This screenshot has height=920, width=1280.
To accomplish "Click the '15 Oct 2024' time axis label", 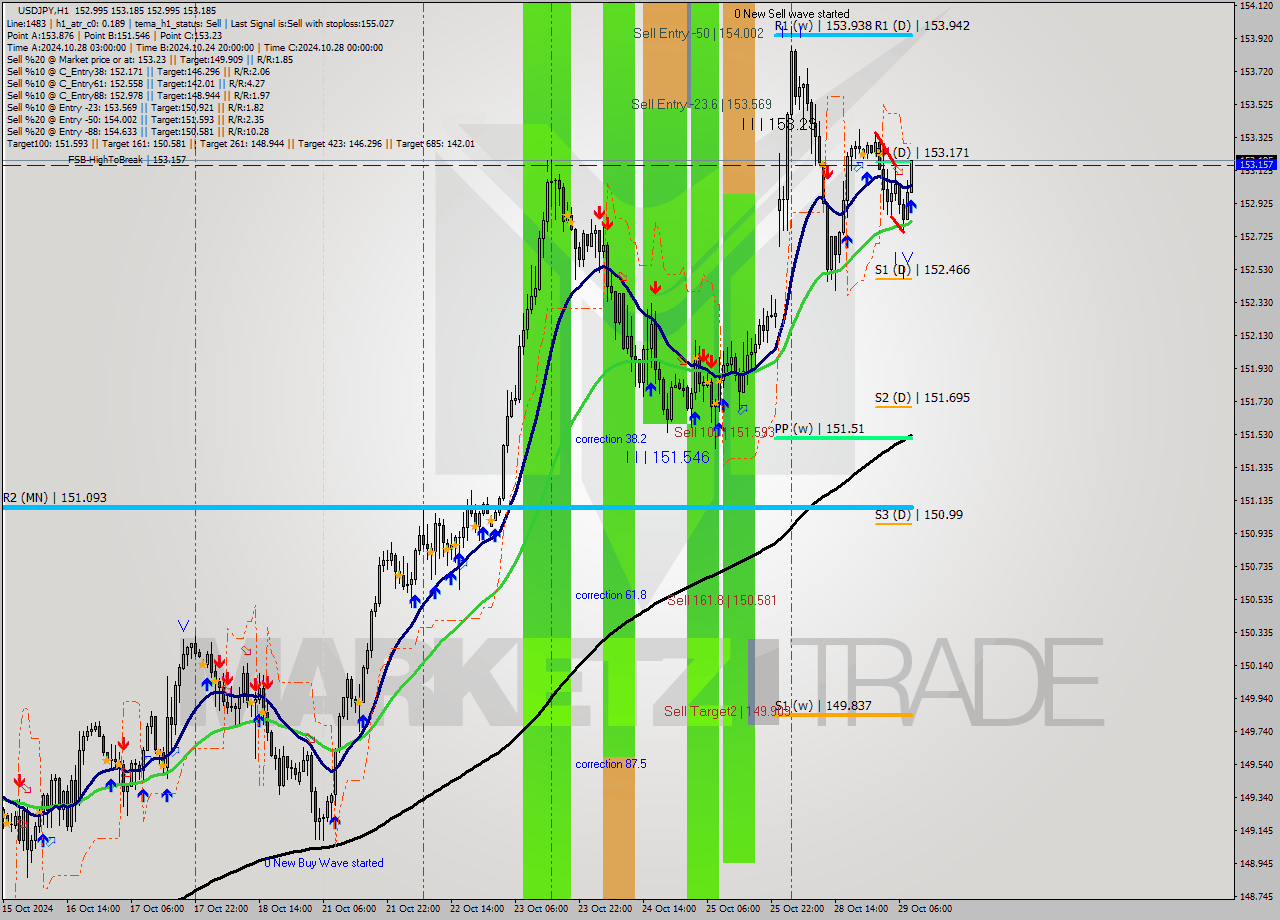I will coord(28,909).
